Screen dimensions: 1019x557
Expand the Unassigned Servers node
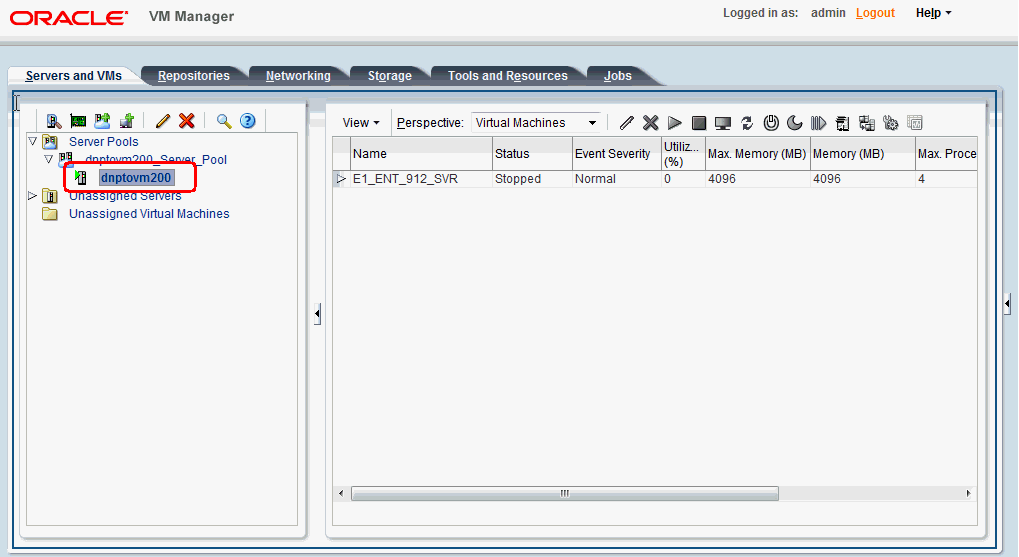[x=32, y=196]
